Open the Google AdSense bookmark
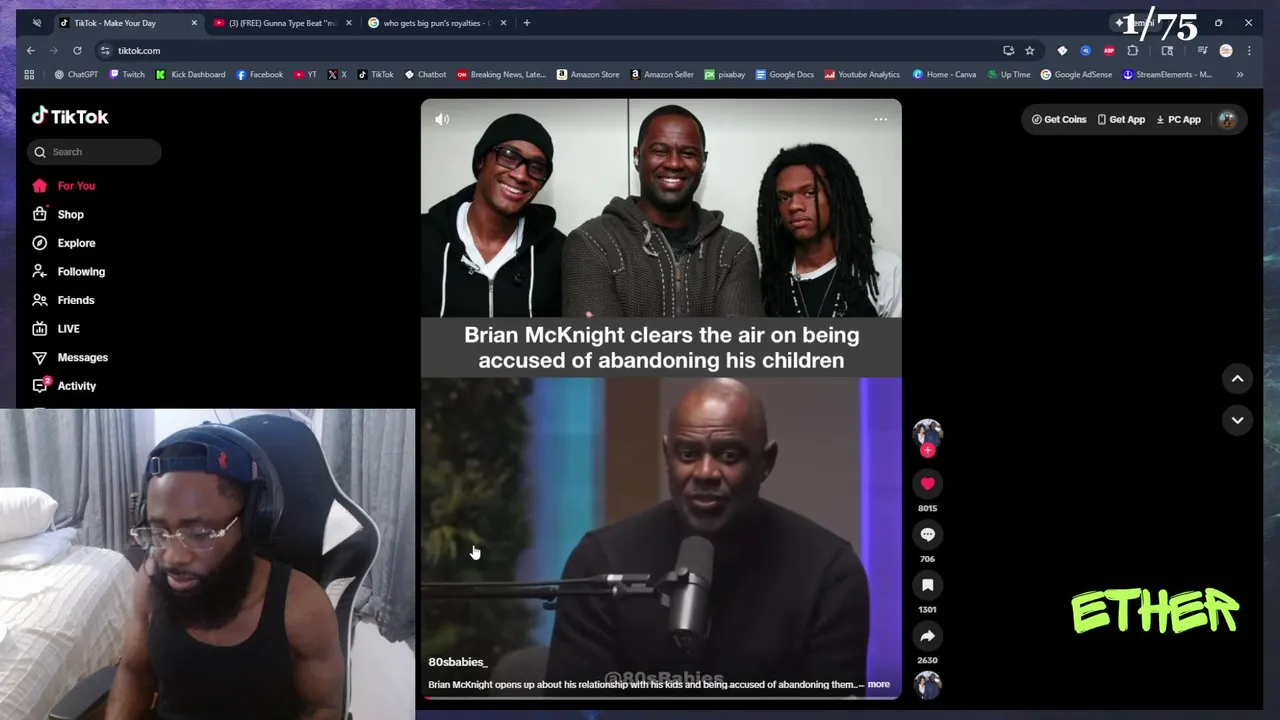1280x720 pixels. [1076, 75]
